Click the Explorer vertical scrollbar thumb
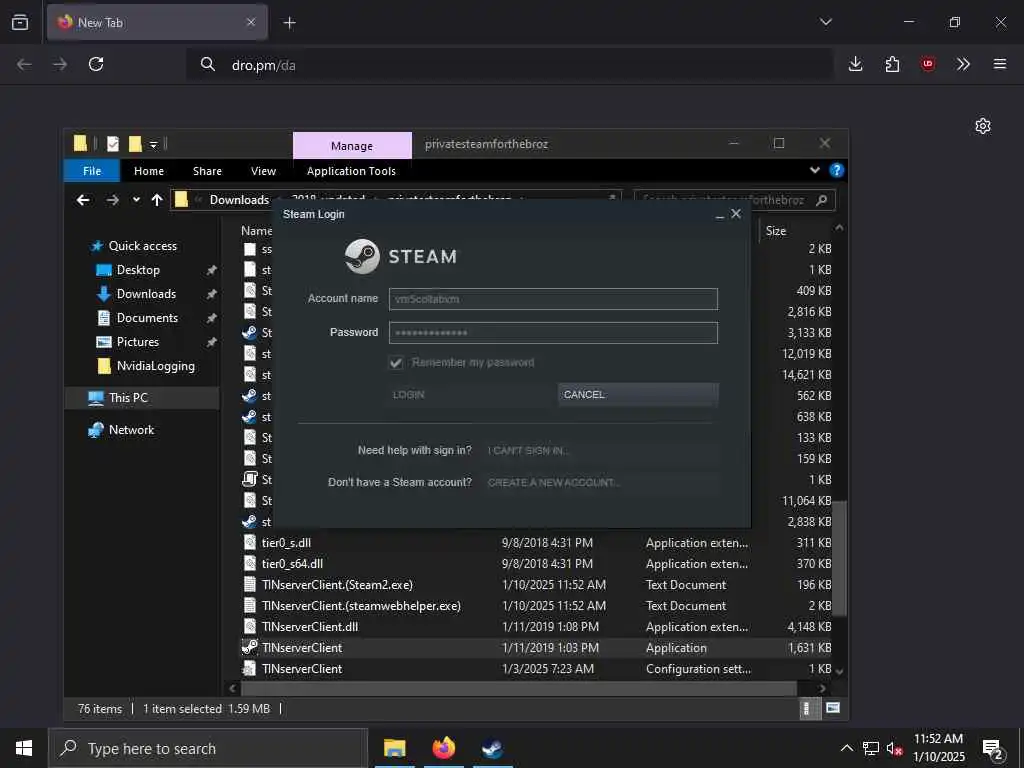This screenshot has height=768, width=1024. coord(841,558)
